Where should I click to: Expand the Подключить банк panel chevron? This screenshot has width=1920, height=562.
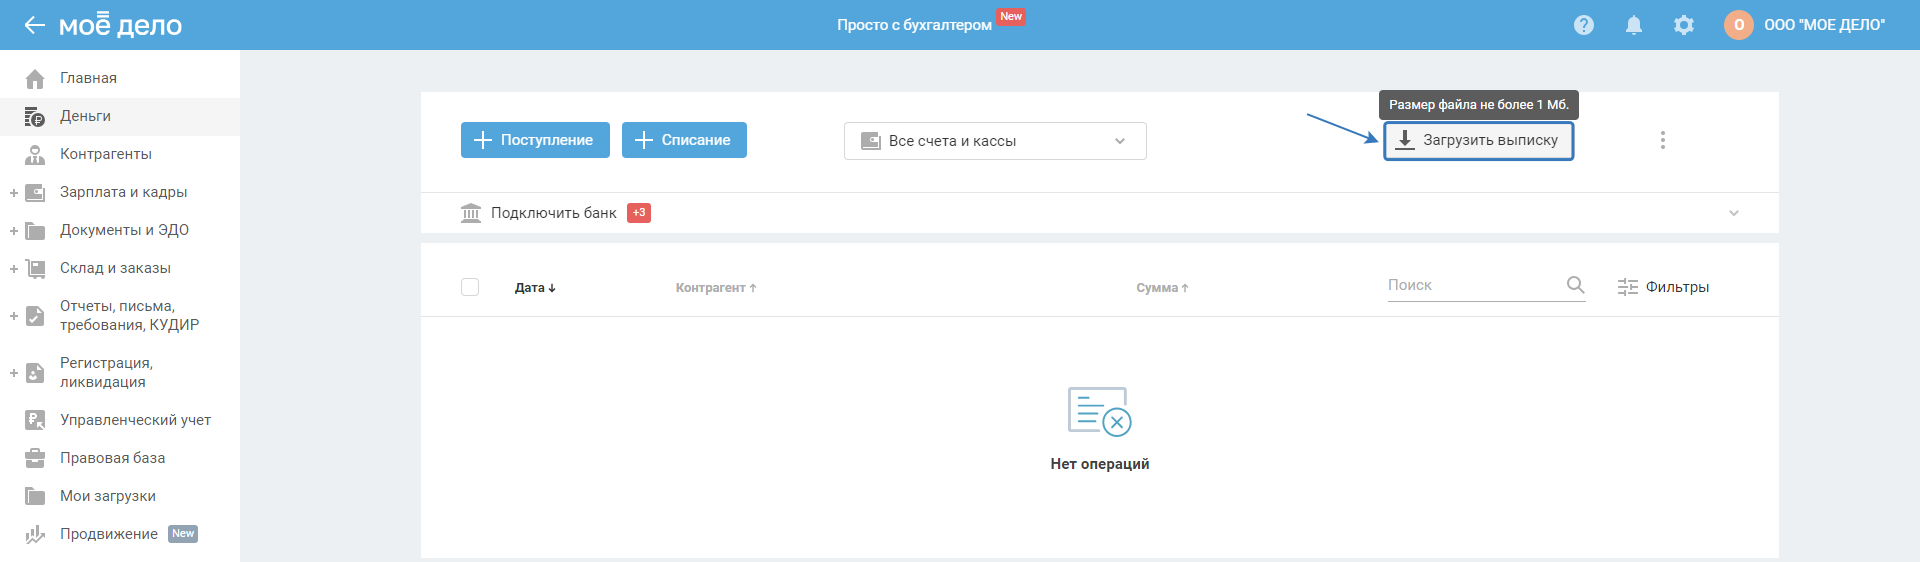click(x=1734, y=213)
